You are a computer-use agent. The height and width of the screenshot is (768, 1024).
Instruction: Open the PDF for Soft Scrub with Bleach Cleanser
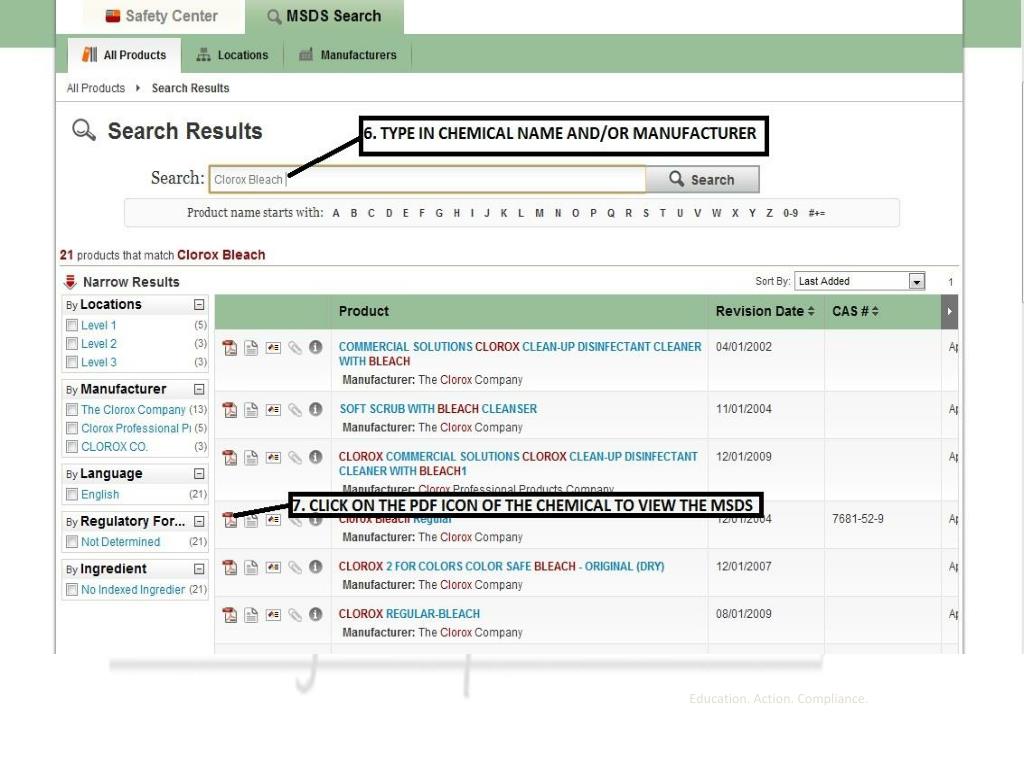230,409
